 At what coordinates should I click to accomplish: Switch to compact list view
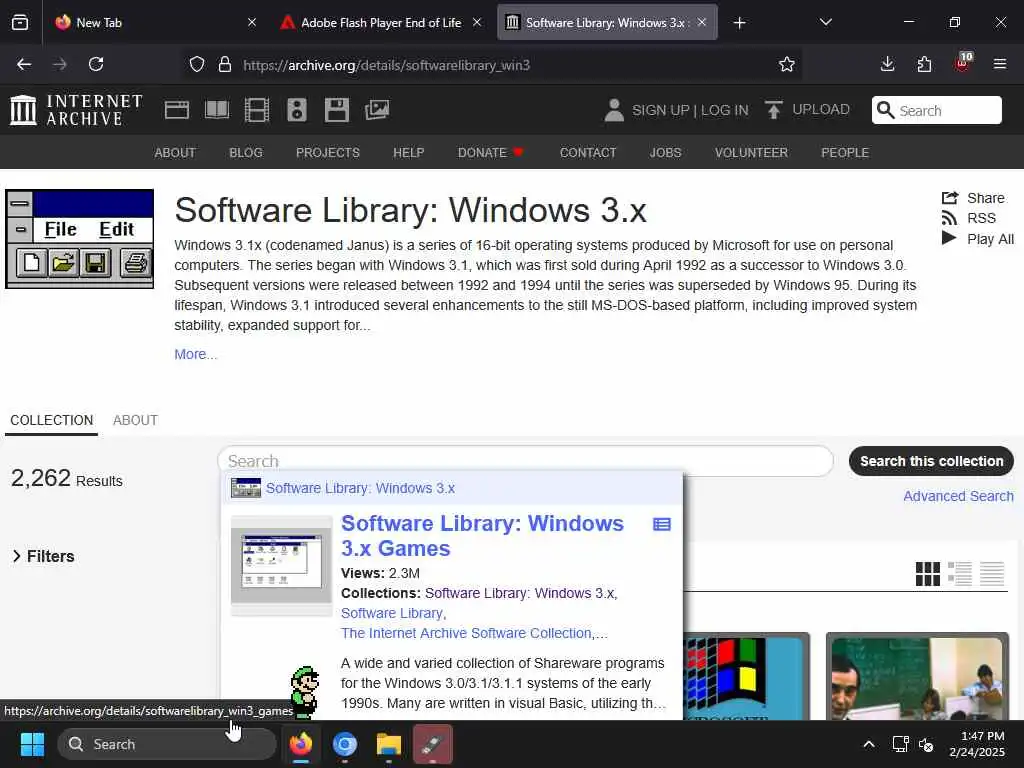click(x=992, y=574)
